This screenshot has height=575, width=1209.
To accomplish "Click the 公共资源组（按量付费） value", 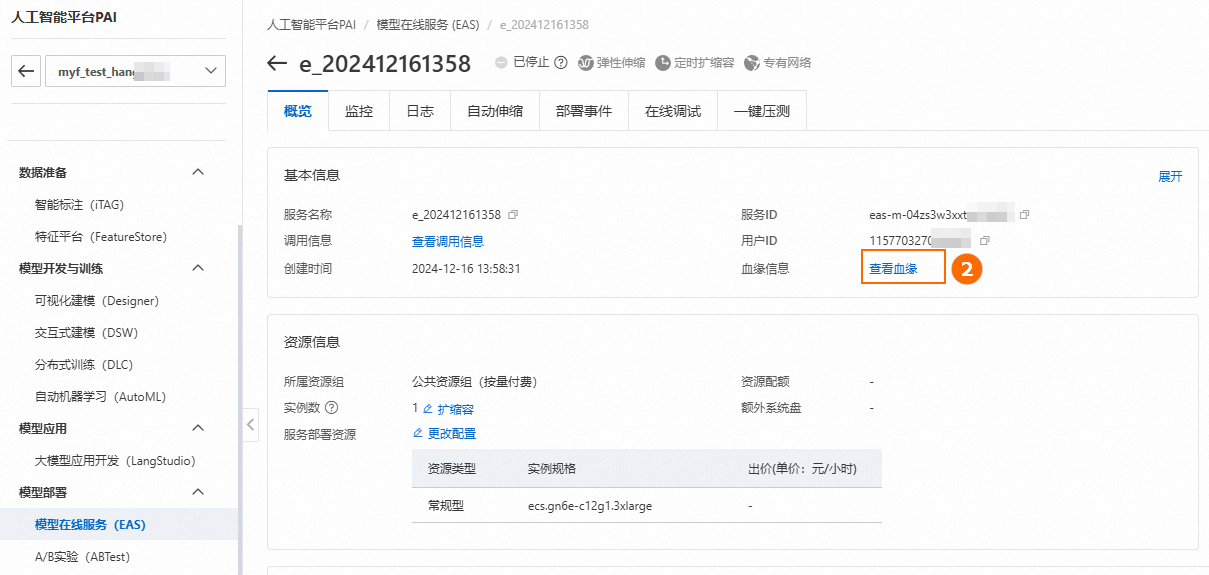I will [476, 382].
